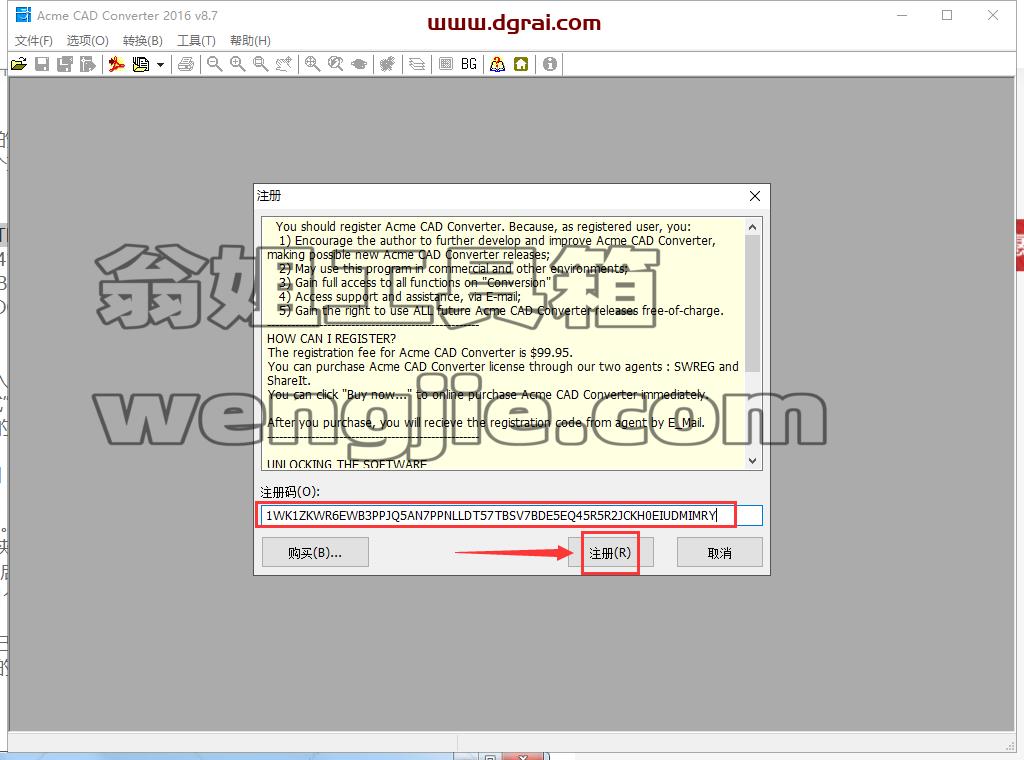Click the 'HOW CAN I REGISTER?' text line
1024x760 pixels.
(x=332, y=338)
